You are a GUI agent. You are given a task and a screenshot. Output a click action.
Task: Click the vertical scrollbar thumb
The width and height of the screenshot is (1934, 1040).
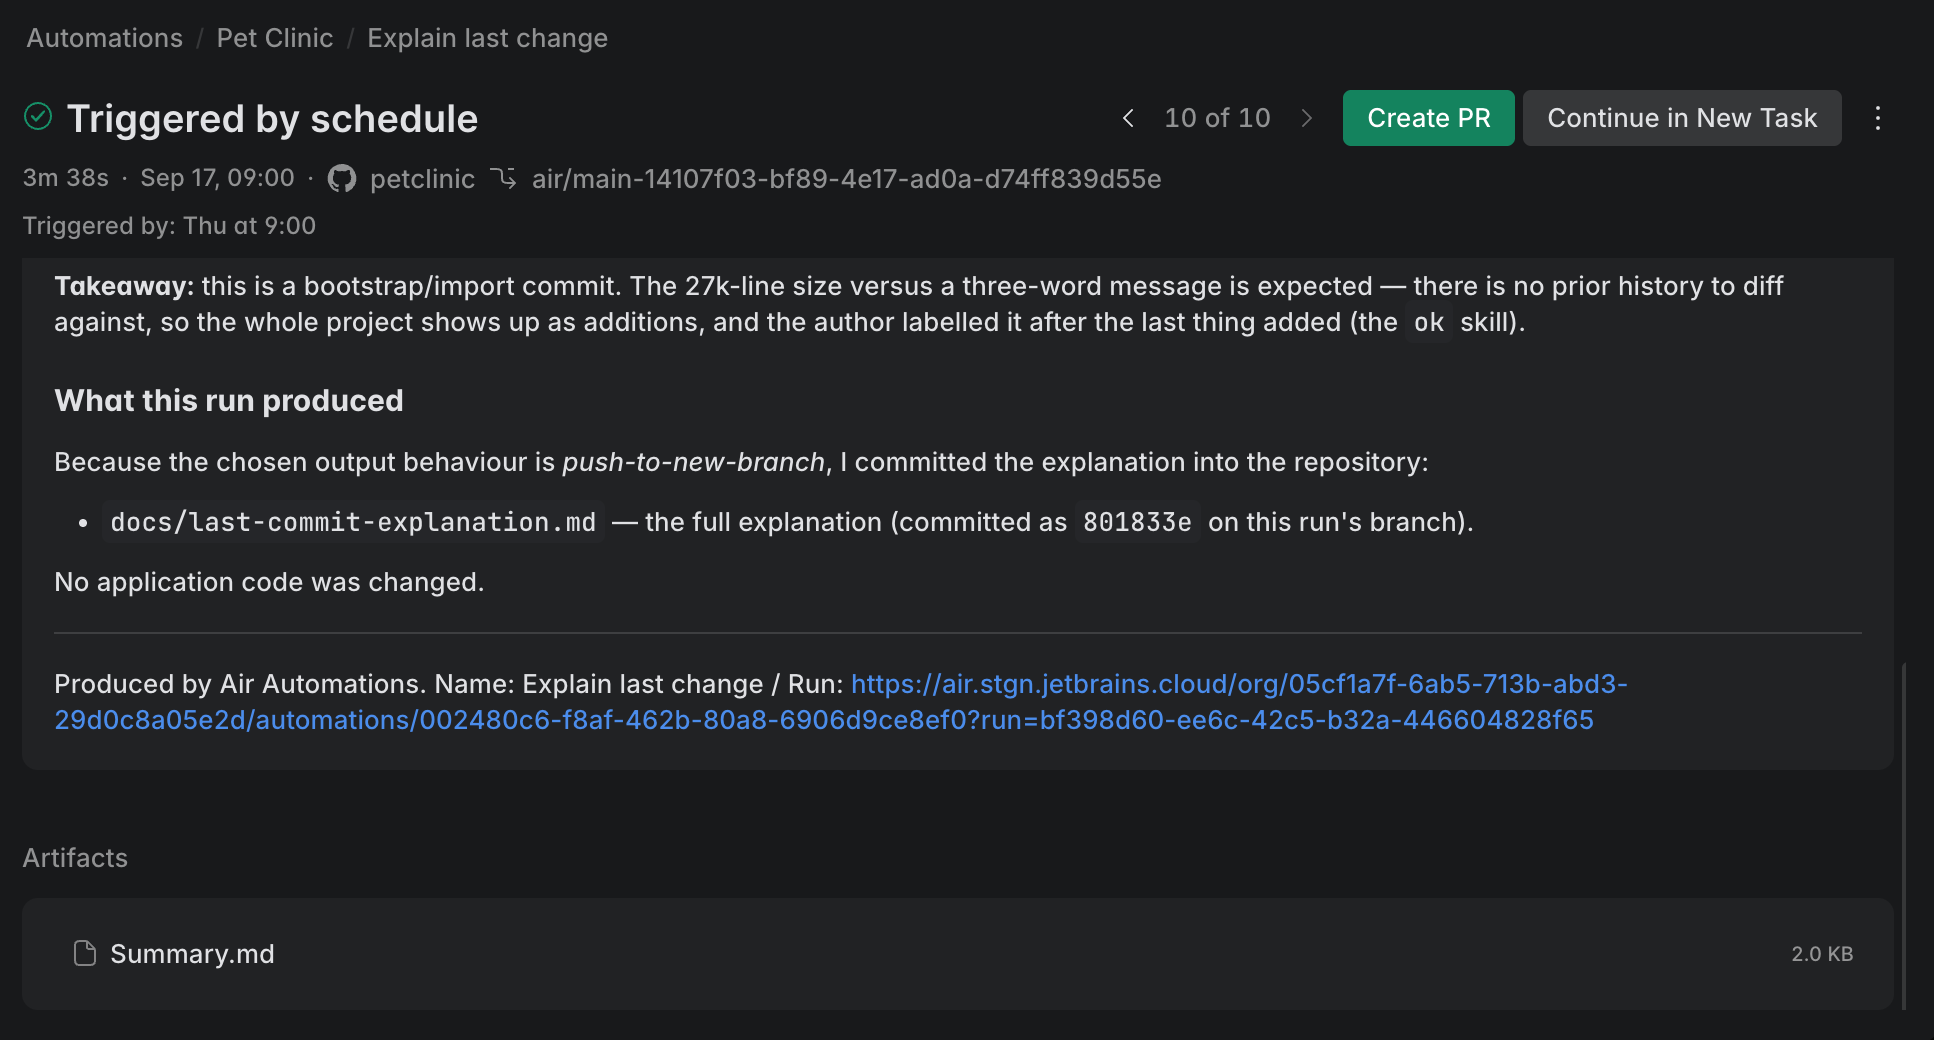(1903, 835)
